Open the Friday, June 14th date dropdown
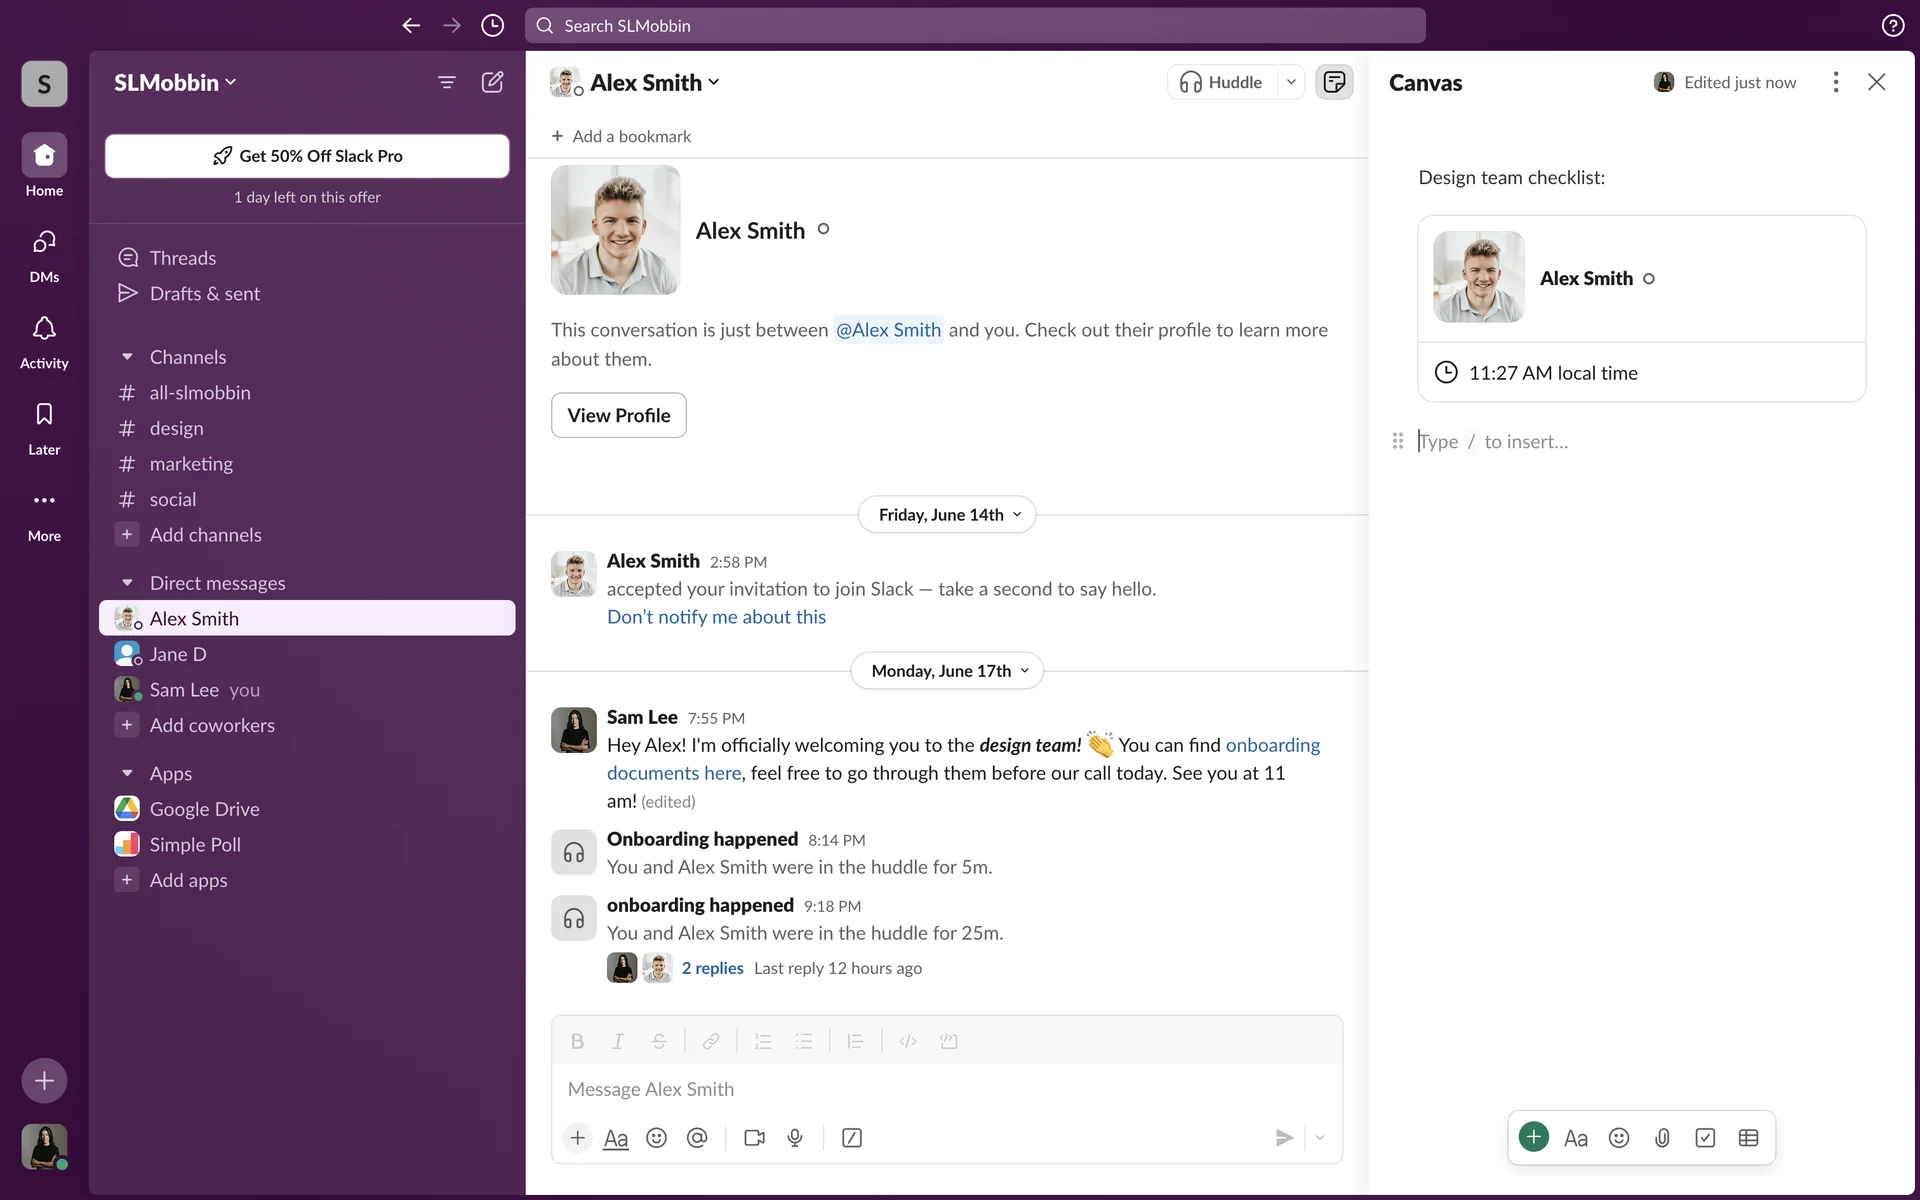1920x1200 pixels. [x=947, y=515]
